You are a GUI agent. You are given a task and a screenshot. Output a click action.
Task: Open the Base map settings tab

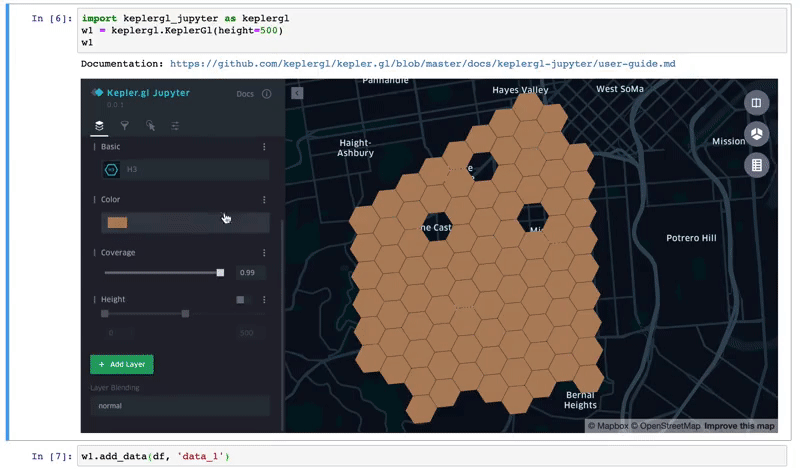click(x=175, y=126)
